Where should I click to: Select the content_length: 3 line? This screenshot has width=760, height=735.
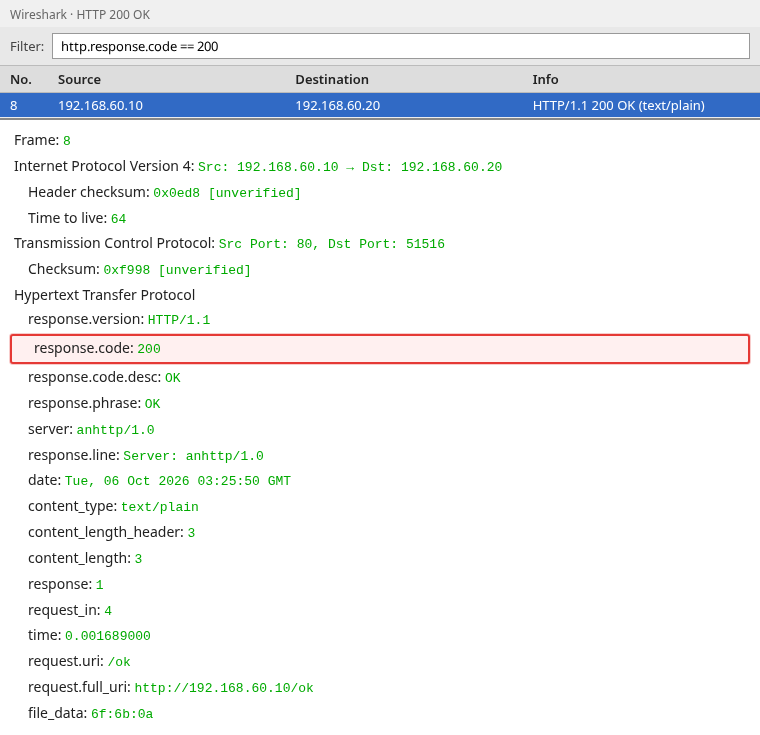pyautogui.click(x=85, y=559)
